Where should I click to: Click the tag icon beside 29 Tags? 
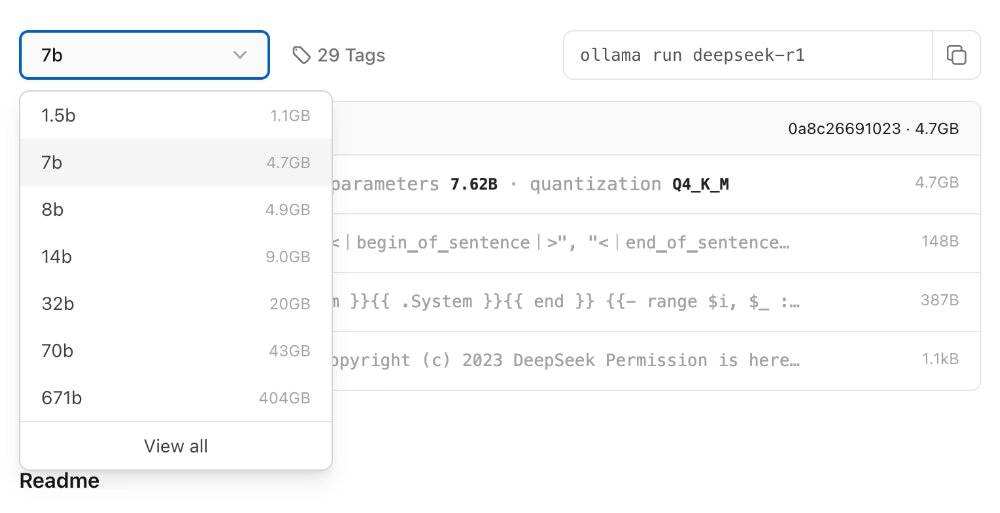301,55
